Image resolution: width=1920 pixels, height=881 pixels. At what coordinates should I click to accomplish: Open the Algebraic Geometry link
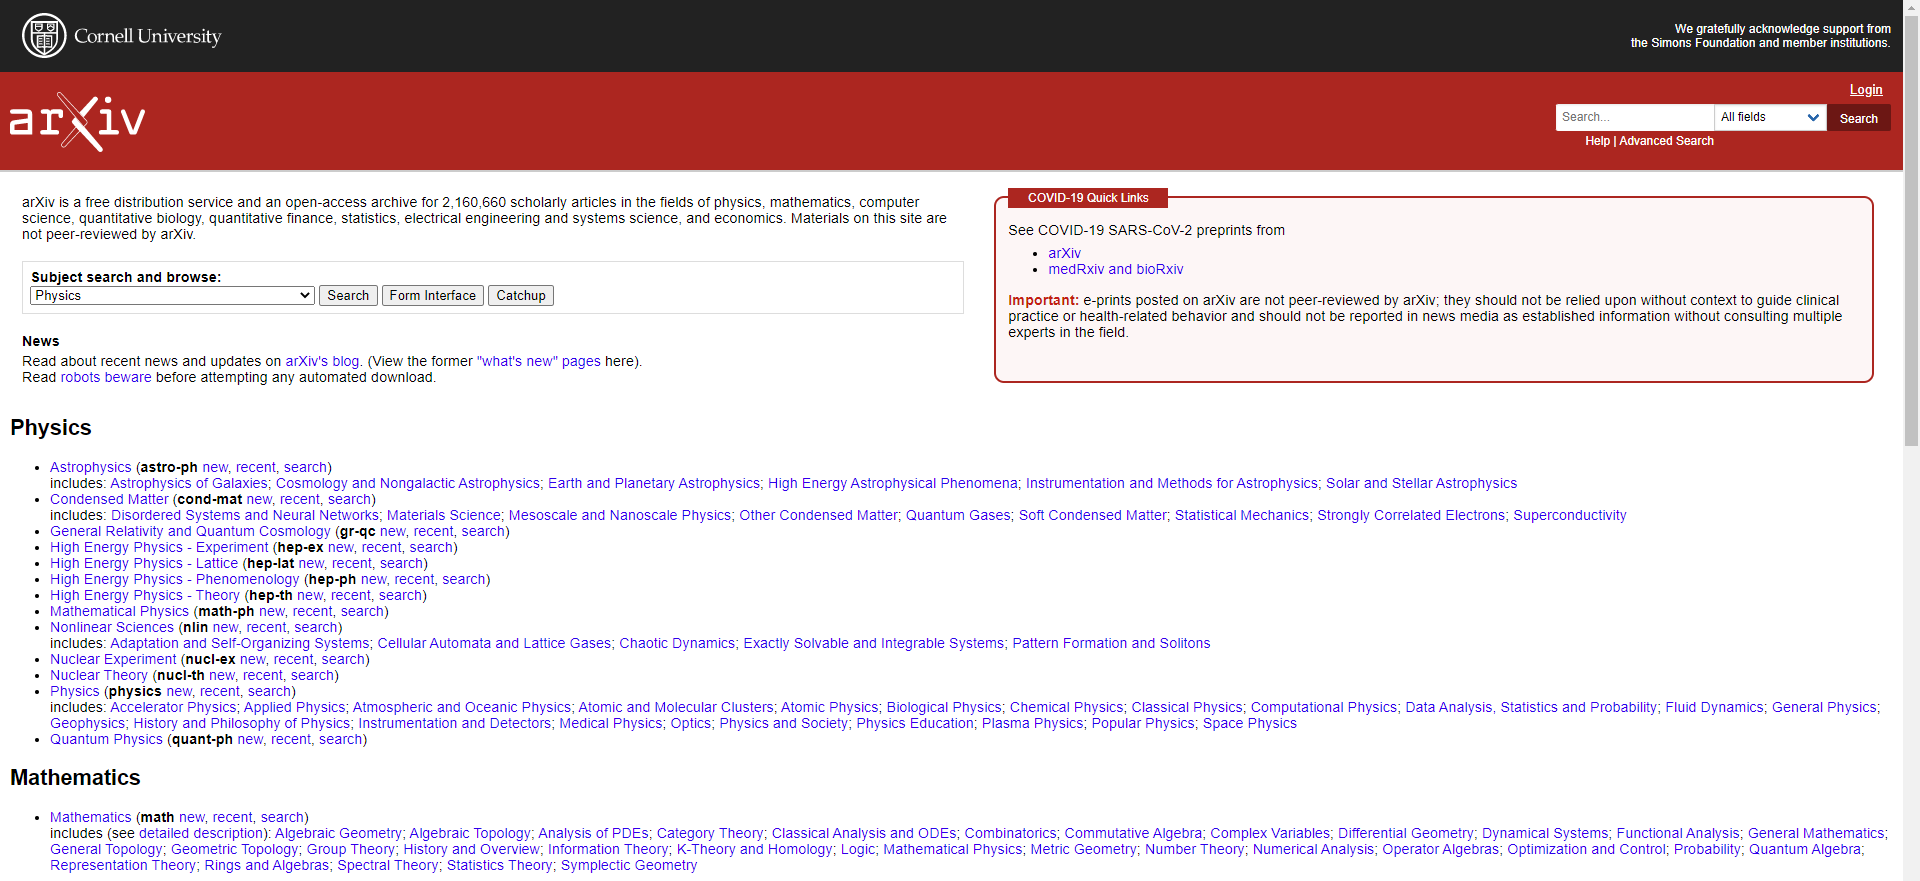tap(338, 834)
